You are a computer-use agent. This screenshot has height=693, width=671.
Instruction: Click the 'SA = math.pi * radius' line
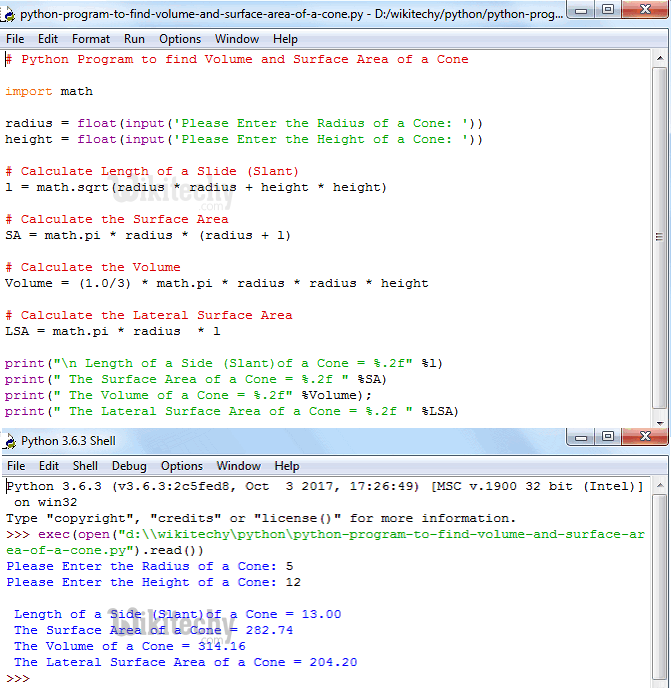click(x=148, y=235)
